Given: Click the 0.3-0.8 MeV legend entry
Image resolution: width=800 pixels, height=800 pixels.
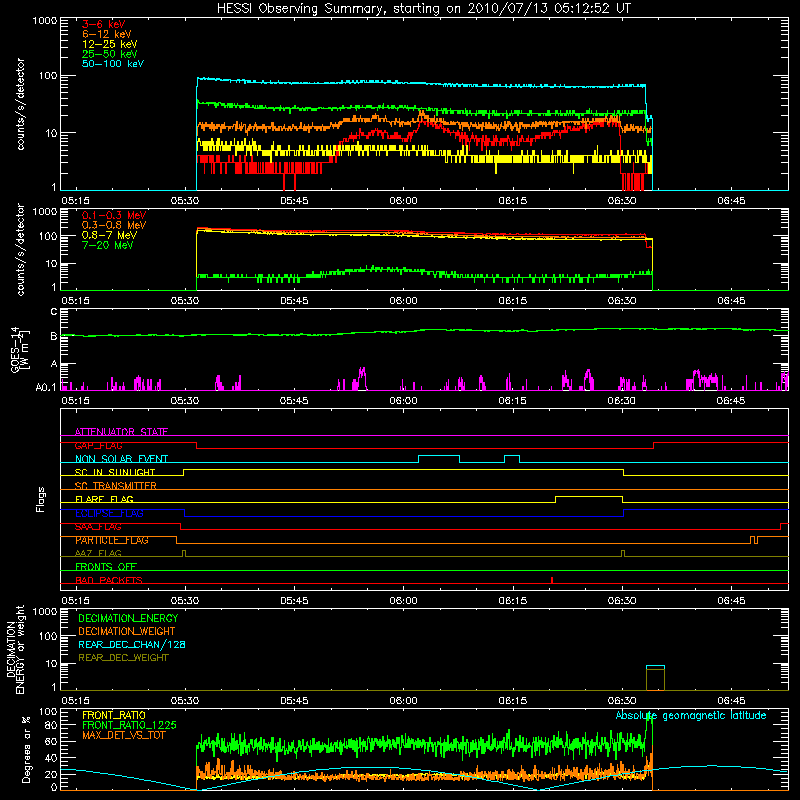Looking at the screenshot, I should (114, 225).
